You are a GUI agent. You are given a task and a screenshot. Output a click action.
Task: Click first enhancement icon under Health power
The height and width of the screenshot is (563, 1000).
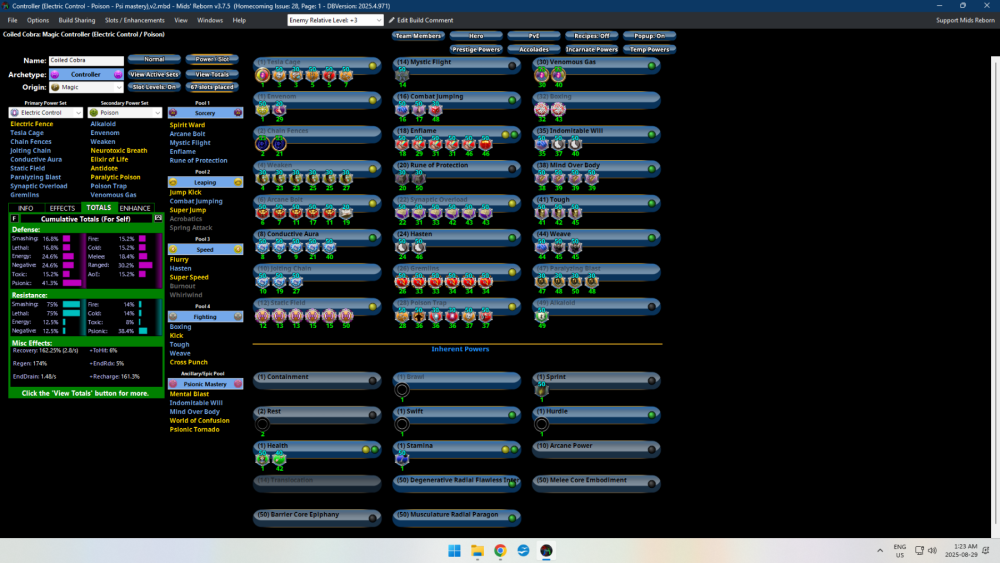click(x=263, y=458)
